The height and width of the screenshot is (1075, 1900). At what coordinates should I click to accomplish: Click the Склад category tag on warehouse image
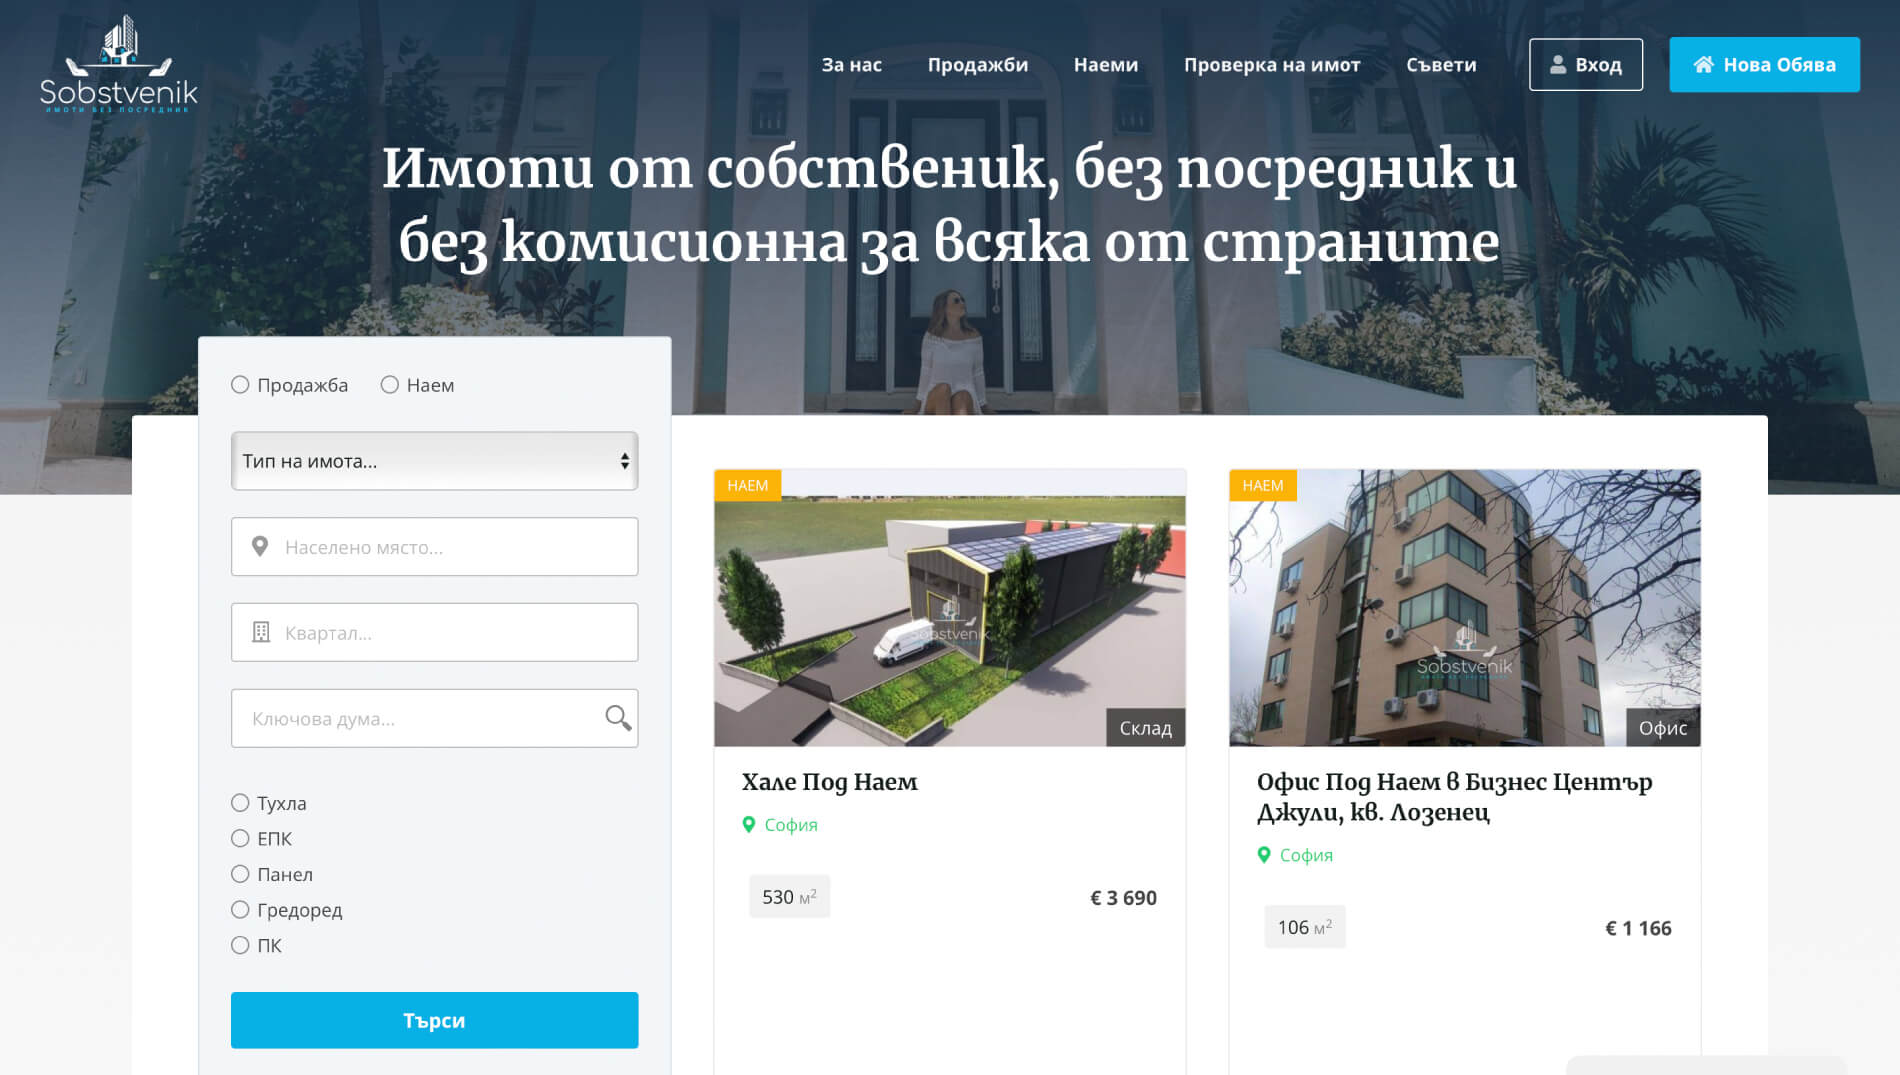(1146, 728)
